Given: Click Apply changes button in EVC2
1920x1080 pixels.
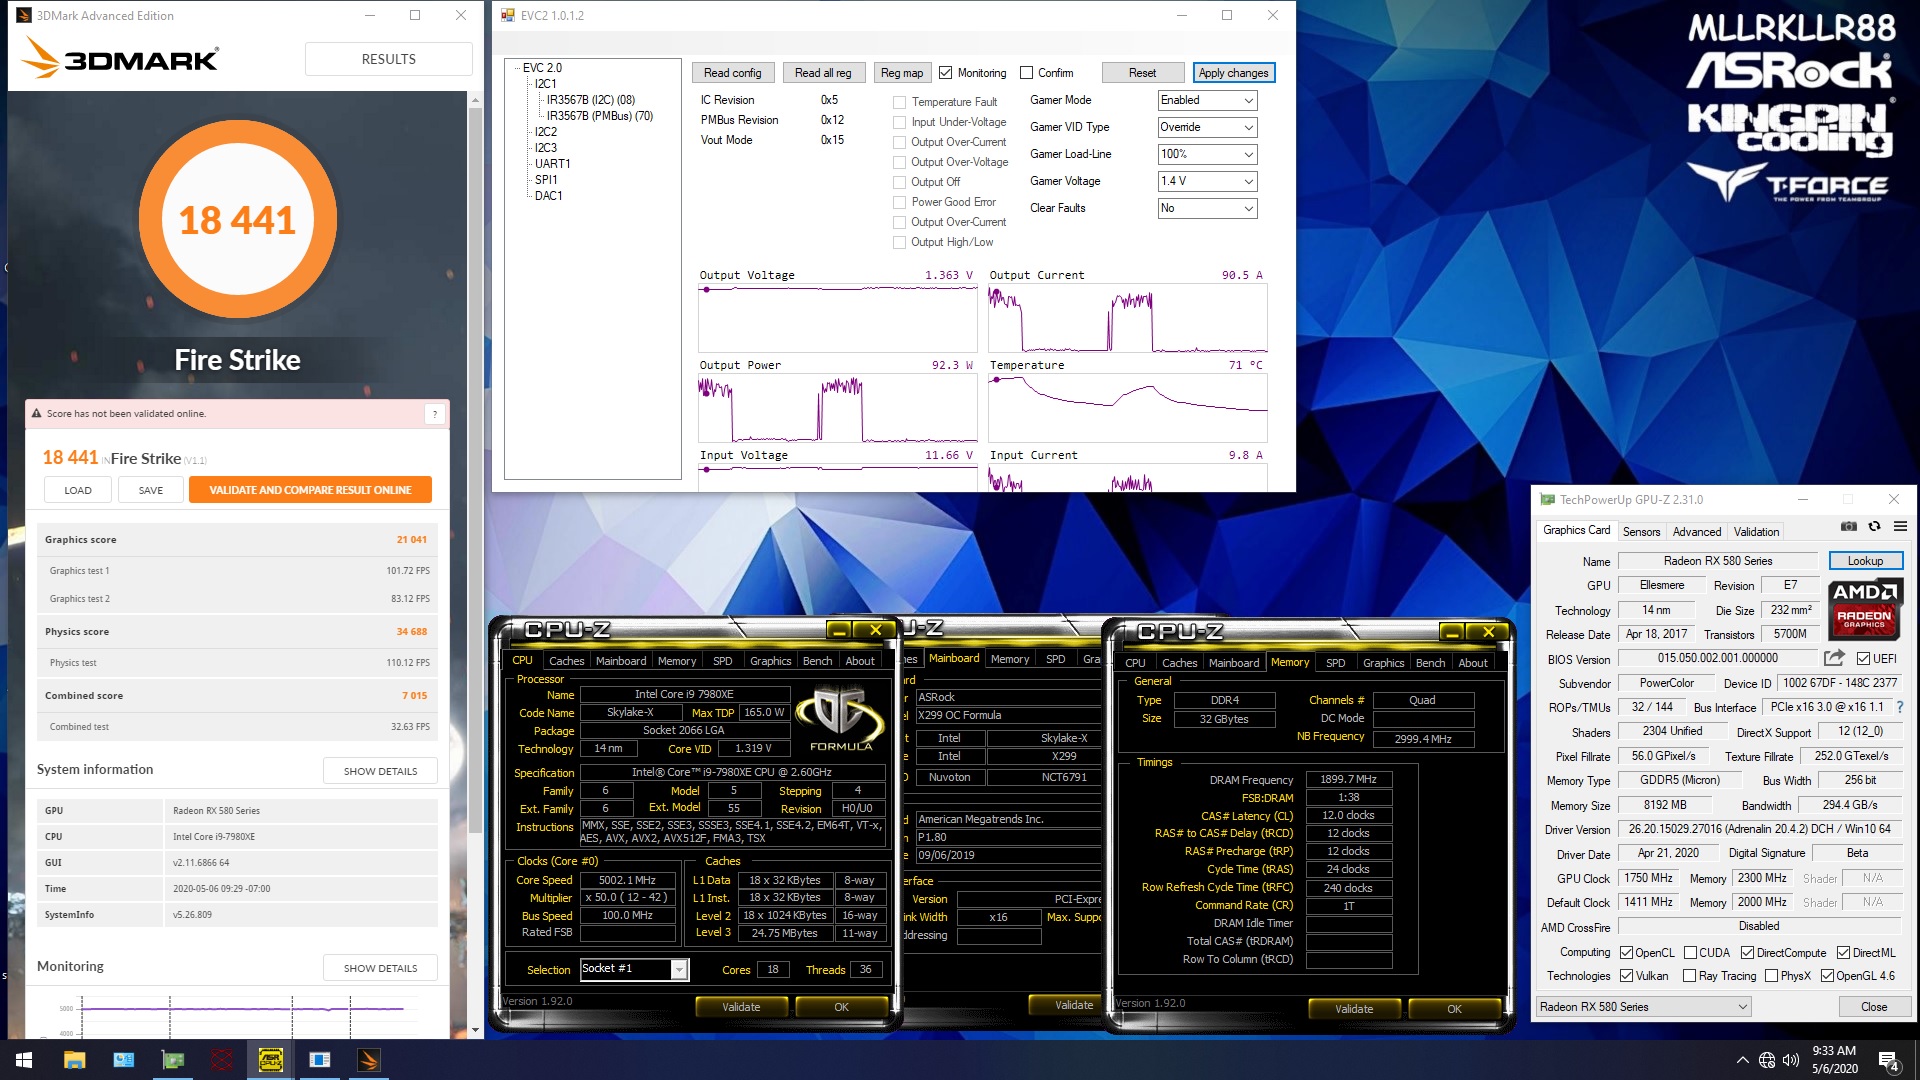Looking at the screenshot, I should coord(1233,73).
